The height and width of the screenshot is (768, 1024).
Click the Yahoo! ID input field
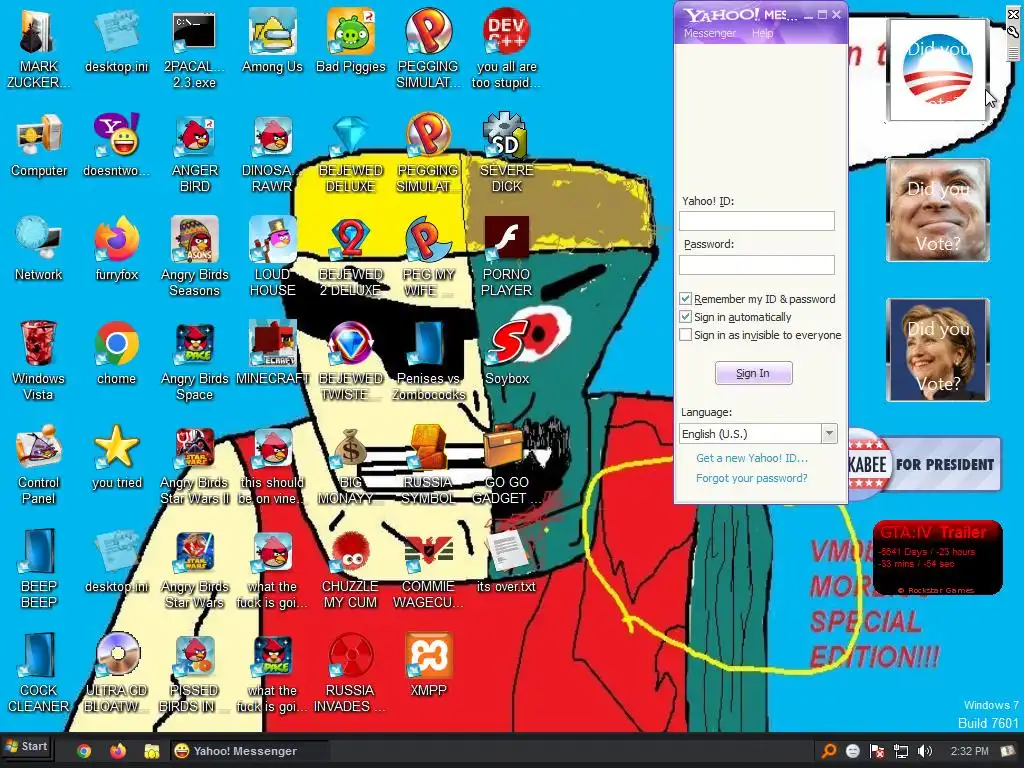point(756,221)
